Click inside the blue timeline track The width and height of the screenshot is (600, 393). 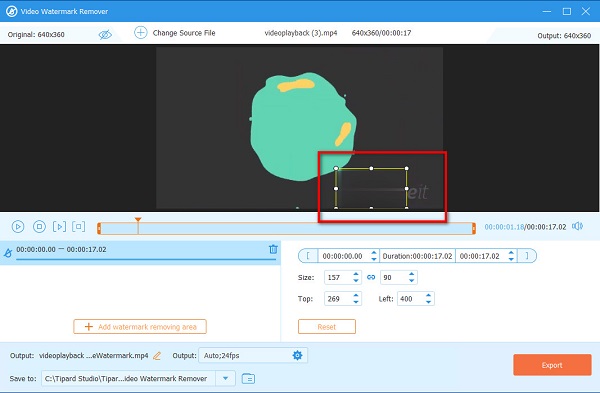[286, 228]
